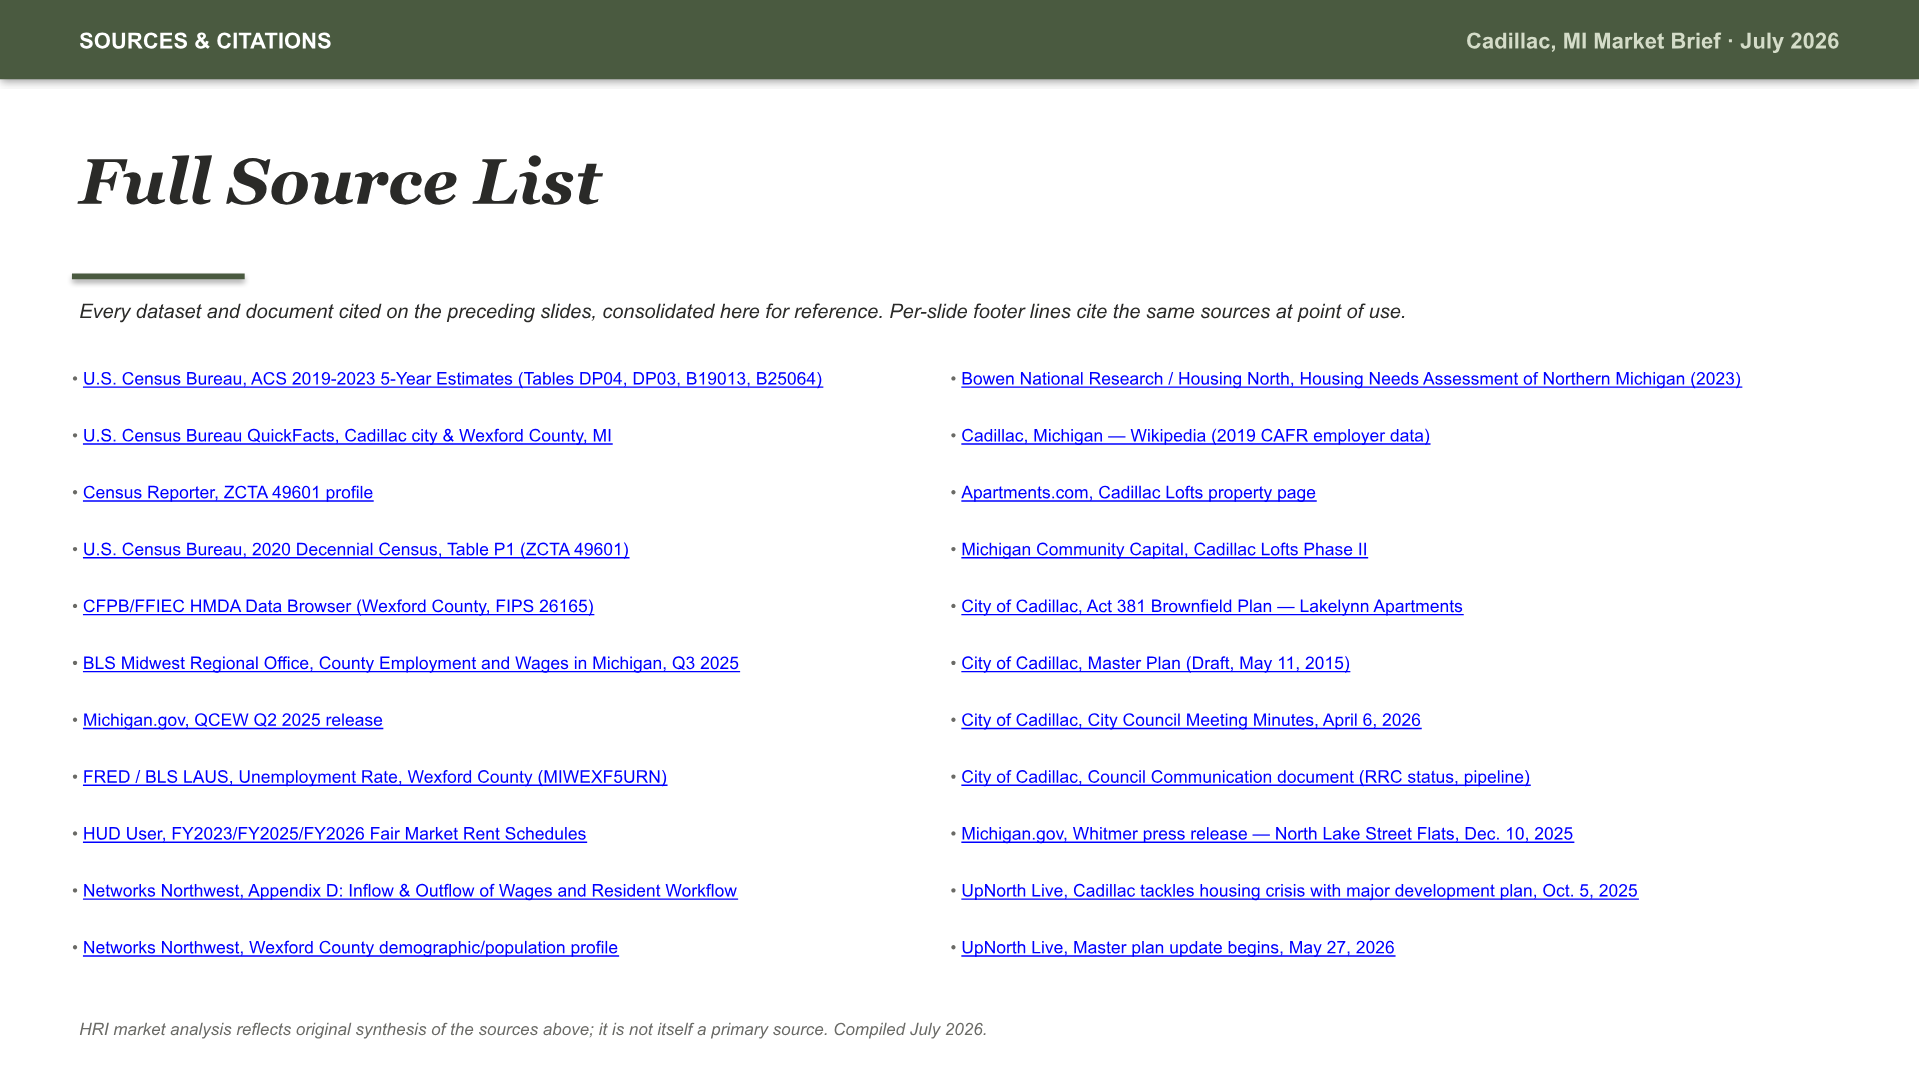Open Apartments.com Cadillac Lofts property page link
The image size is (1919, 1080).
pos(1138,493)
